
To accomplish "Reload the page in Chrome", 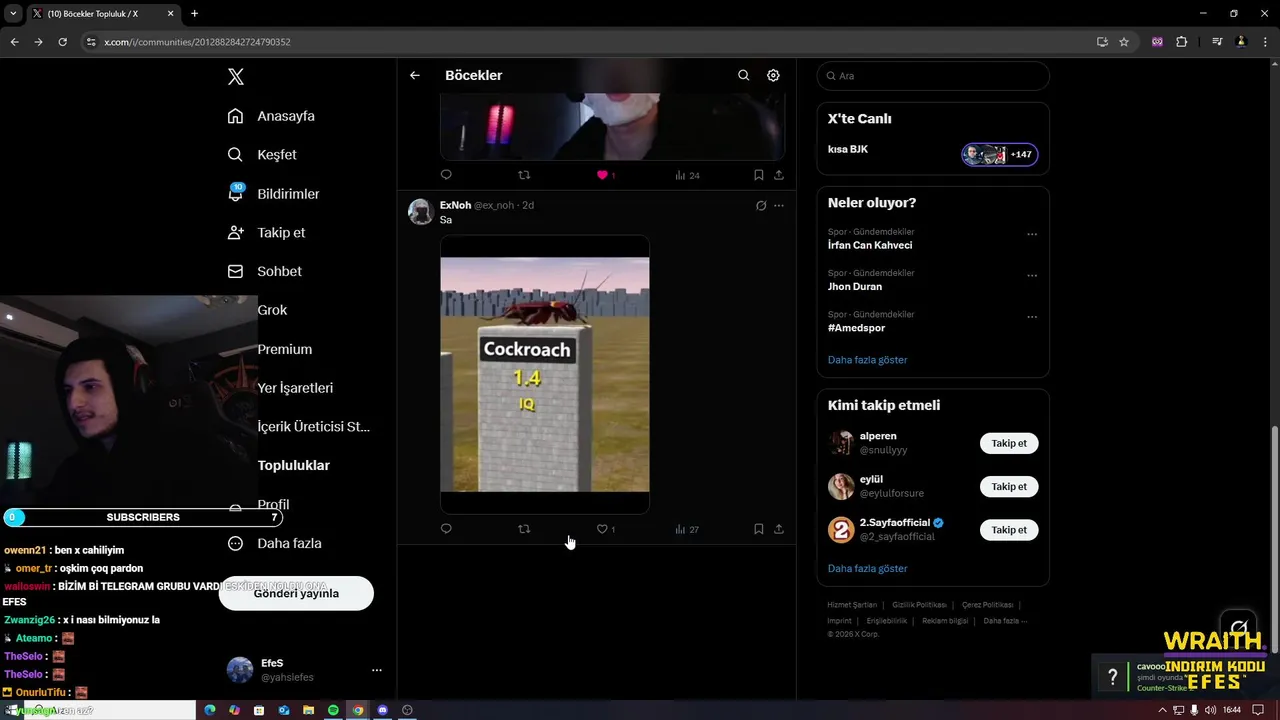I will [x=62, y=42].
